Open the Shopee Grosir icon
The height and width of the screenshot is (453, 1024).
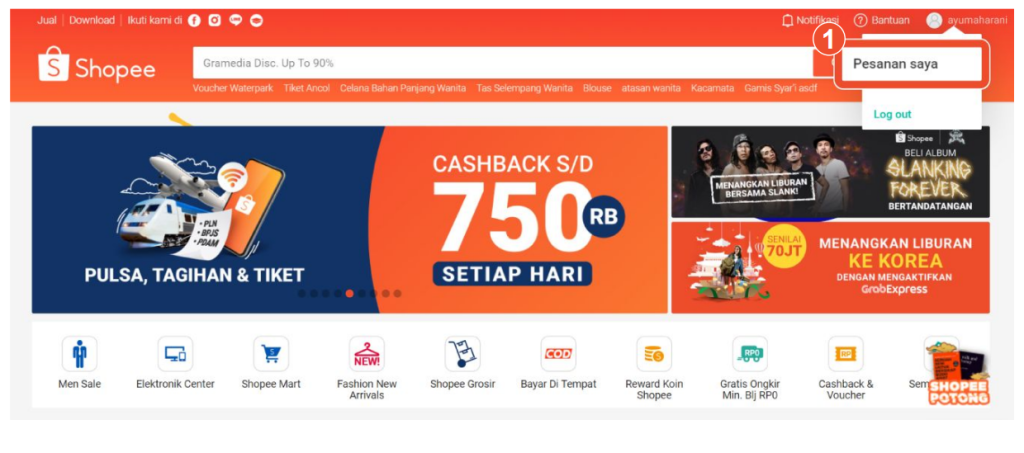pos(462,354)
